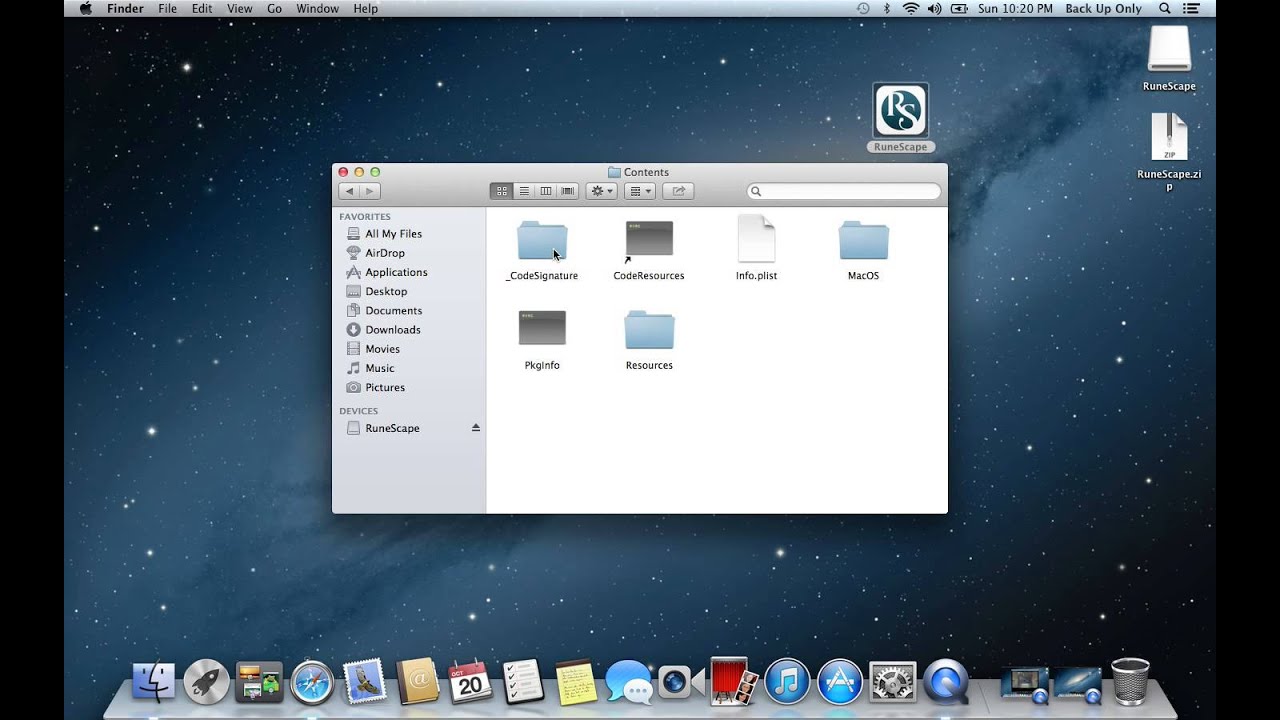The image size is (1280, 720).
Task: Switch to icon view in Finder toolbar
Action: 501,191
